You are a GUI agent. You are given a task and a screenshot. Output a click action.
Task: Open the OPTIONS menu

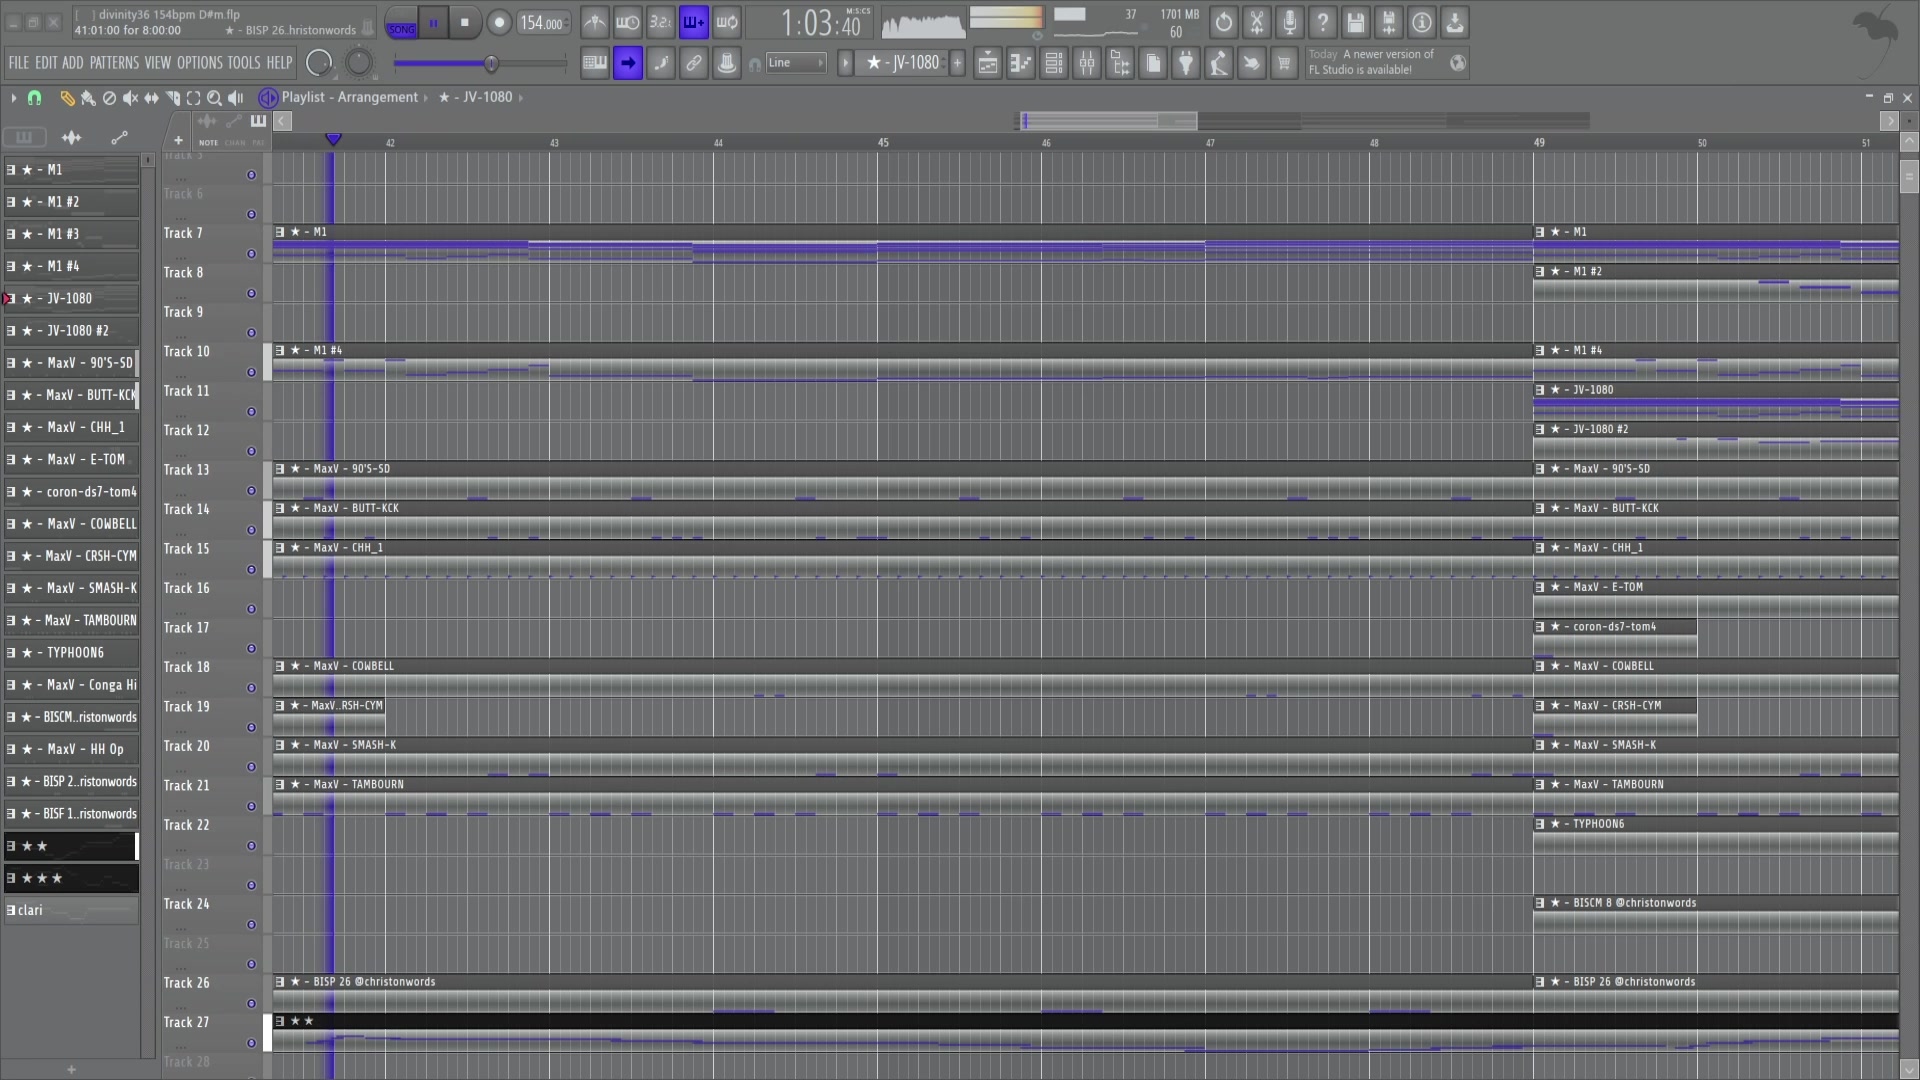(x=199, y=63)
